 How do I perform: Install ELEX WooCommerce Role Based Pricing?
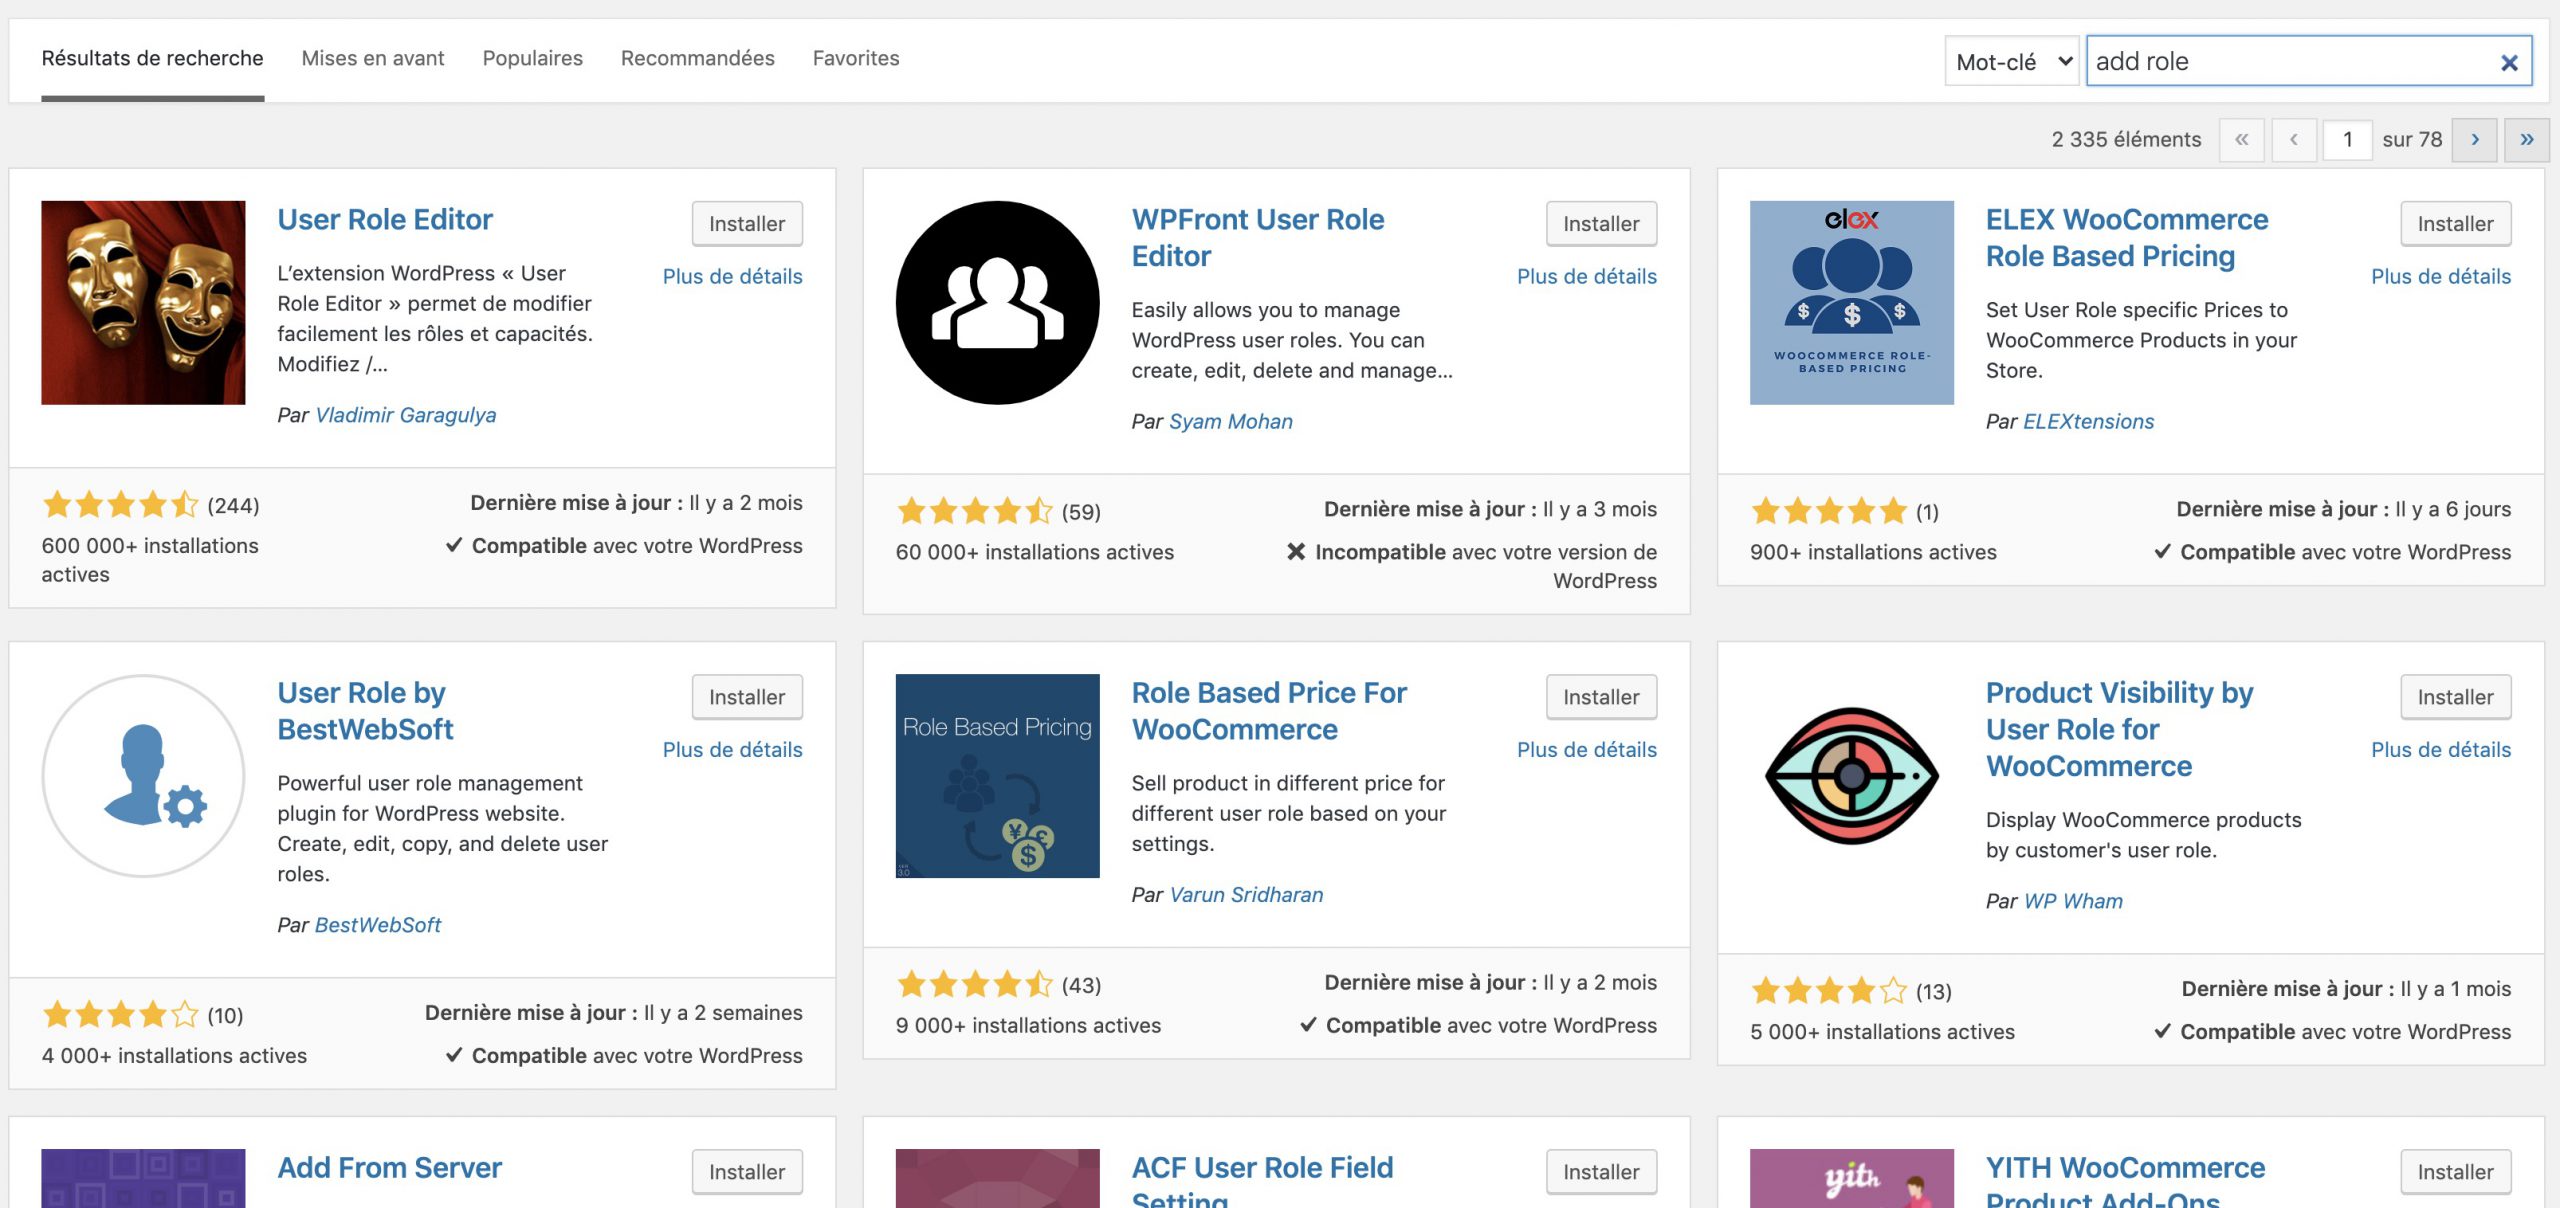[x=2455, y=223]
